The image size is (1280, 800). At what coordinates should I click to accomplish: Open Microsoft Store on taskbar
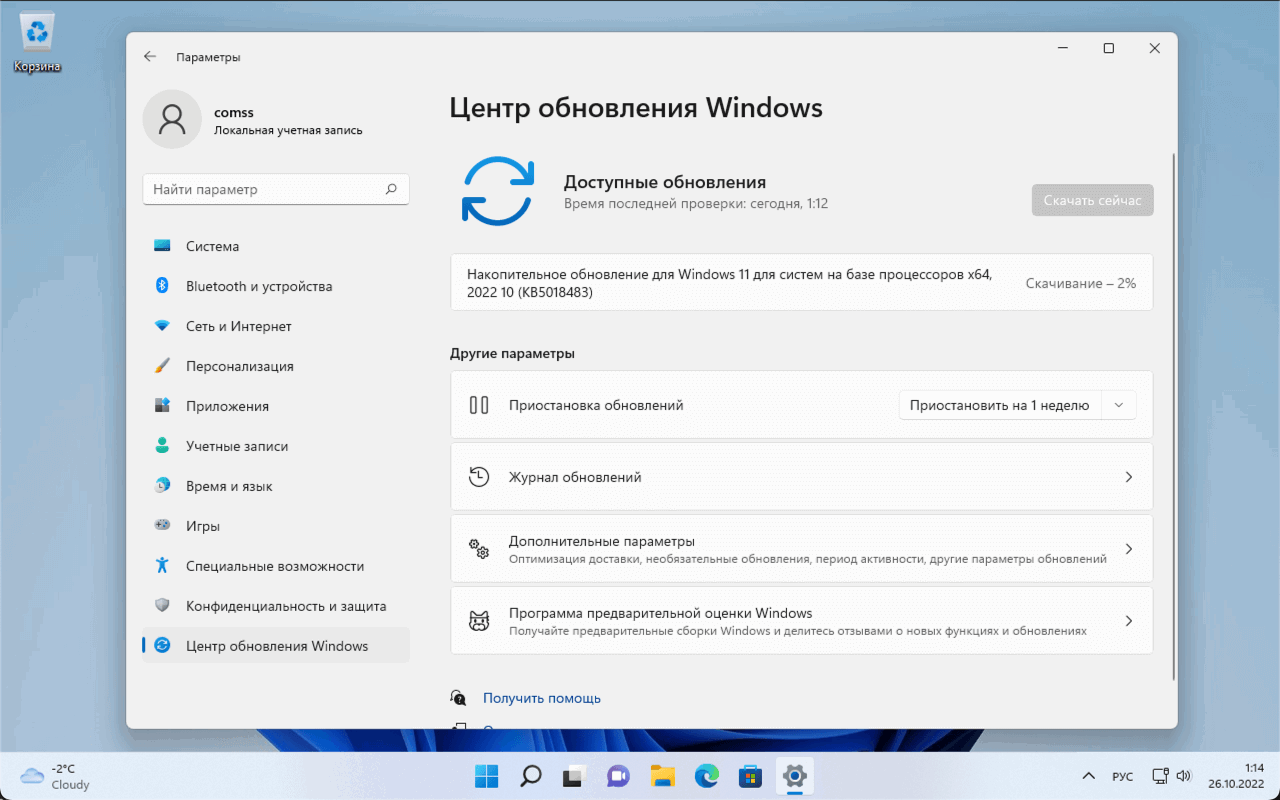point(751,775)
